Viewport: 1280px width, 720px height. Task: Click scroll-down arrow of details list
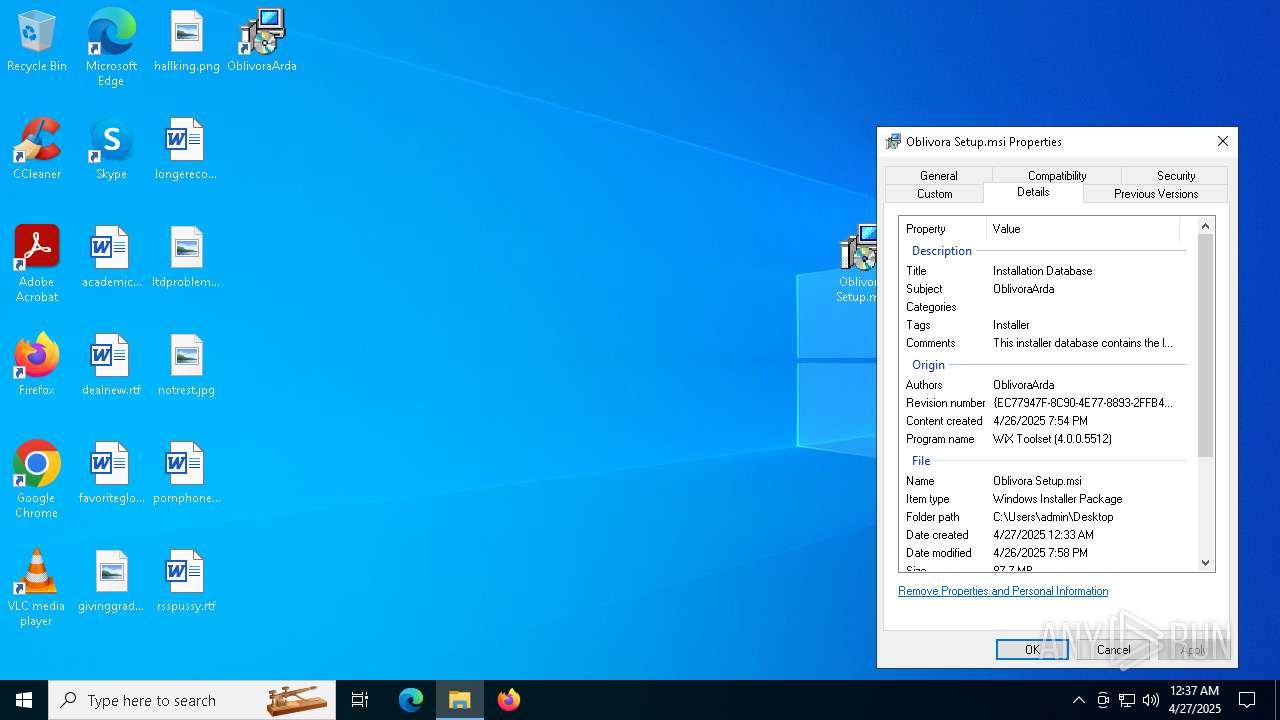point(1205,563)
